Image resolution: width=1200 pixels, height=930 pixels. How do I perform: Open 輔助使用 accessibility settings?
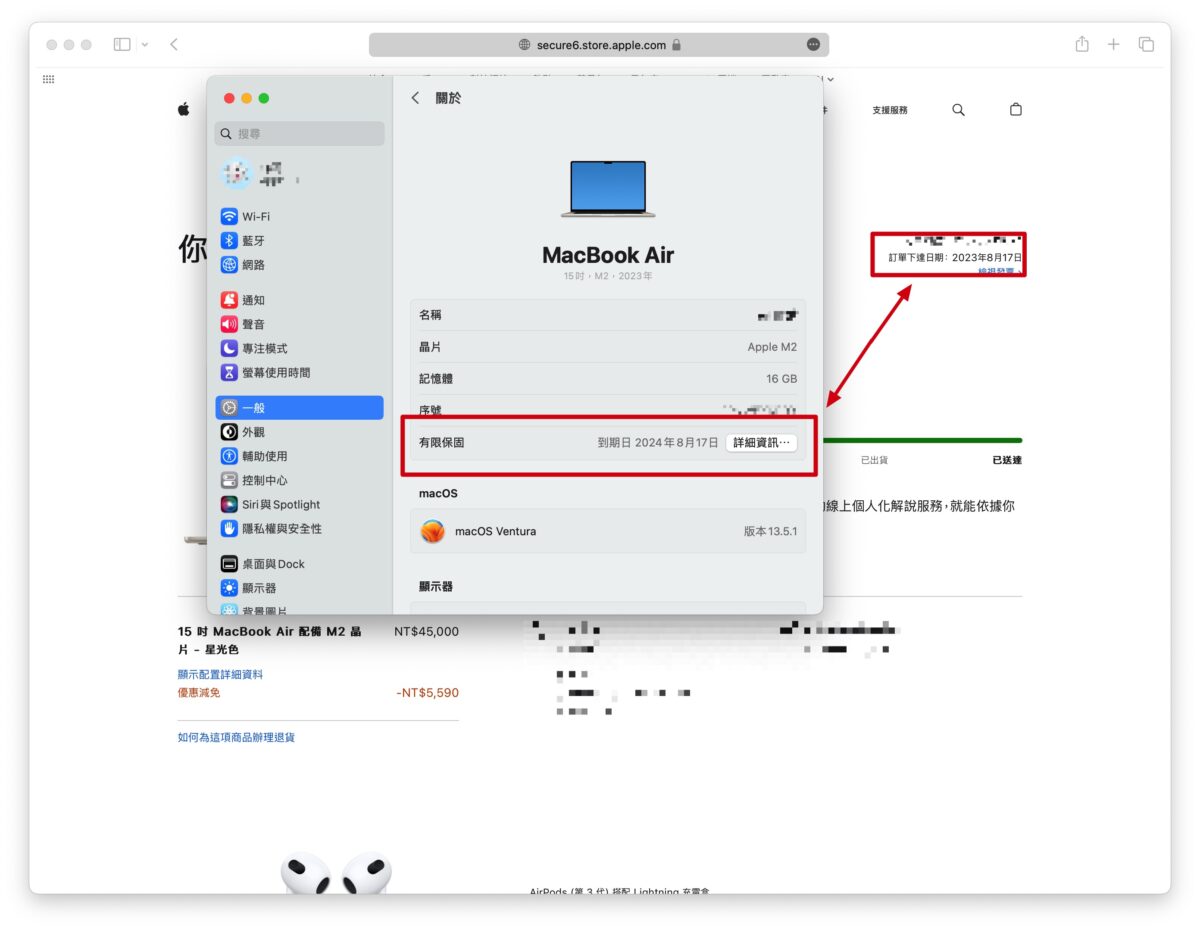coord(299,456)
